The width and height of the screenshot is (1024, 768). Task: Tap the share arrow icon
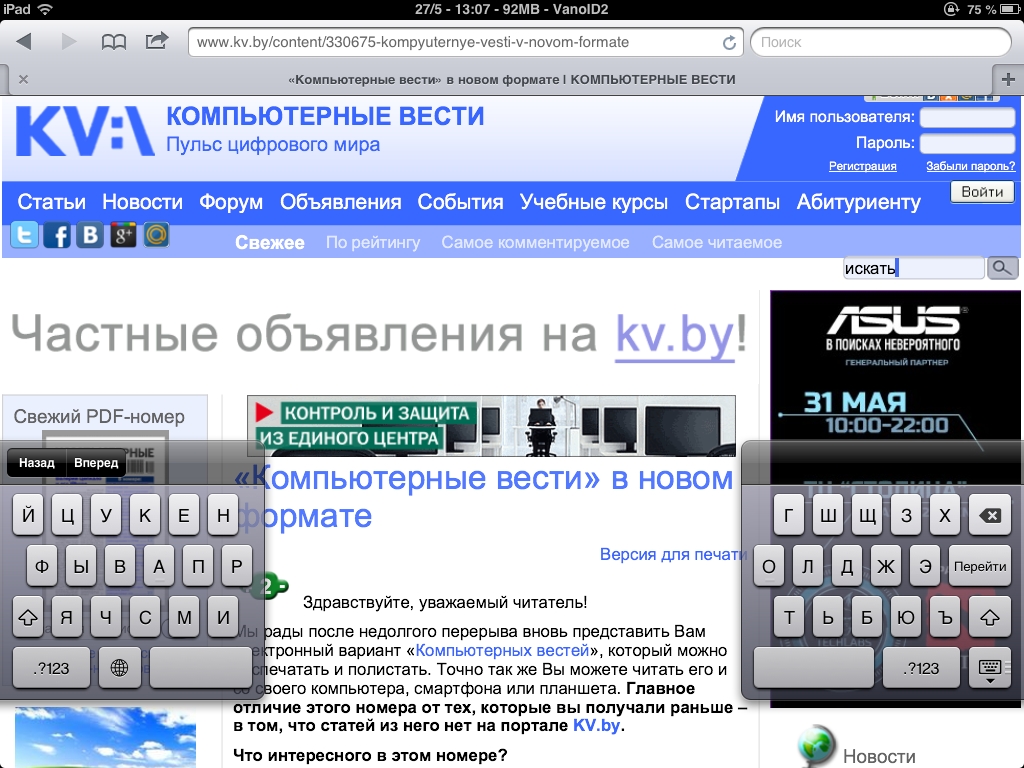157,41
